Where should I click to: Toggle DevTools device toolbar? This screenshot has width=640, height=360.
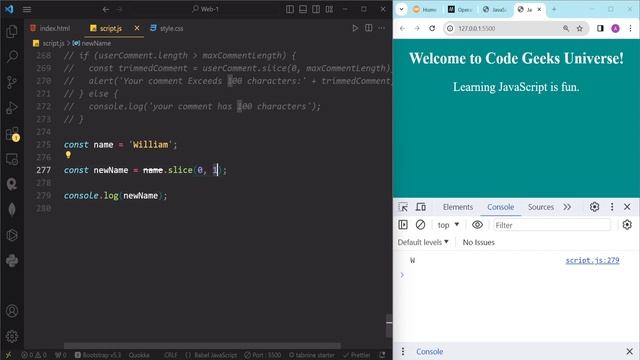420,207
